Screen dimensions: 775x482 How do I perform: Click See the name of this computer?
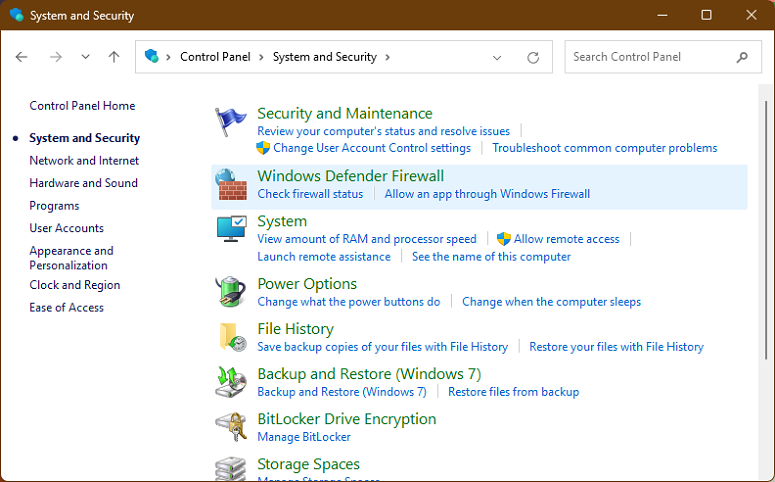(x=491, y=257)
